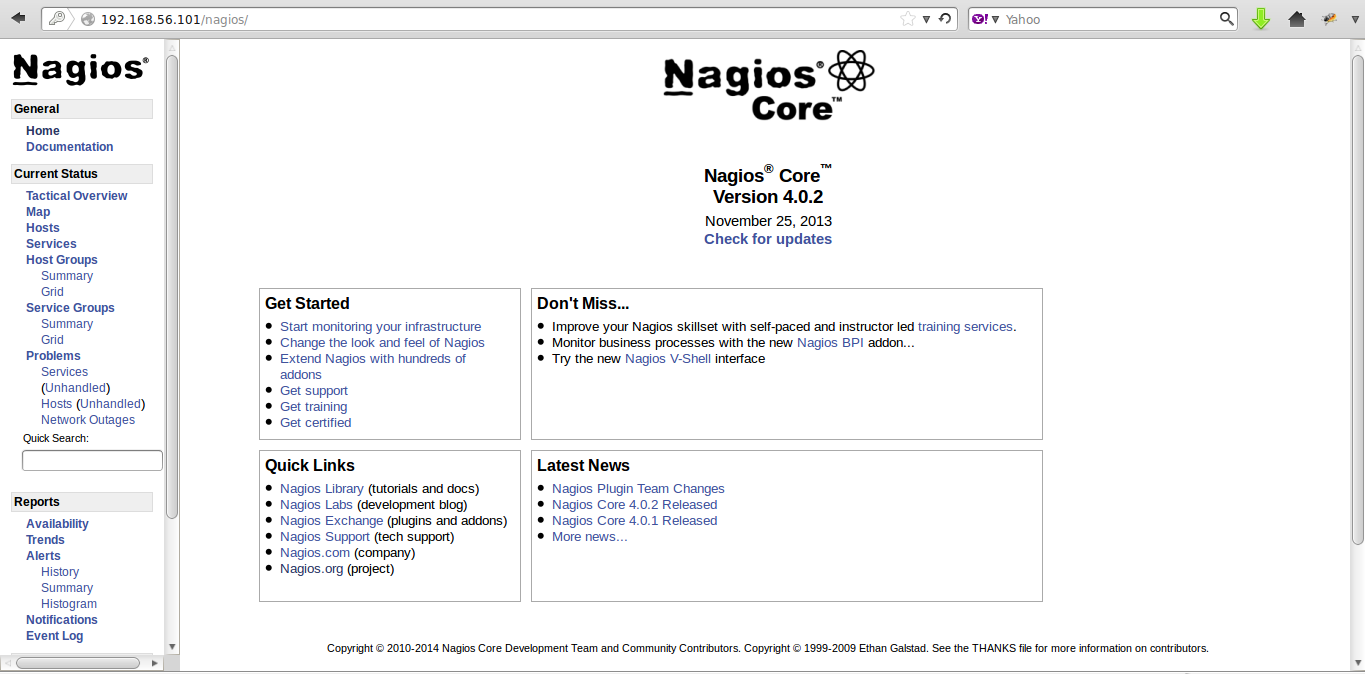Open the Notifications report
Viewport: 1365px width, 674px height.
(x=62, y=620)
